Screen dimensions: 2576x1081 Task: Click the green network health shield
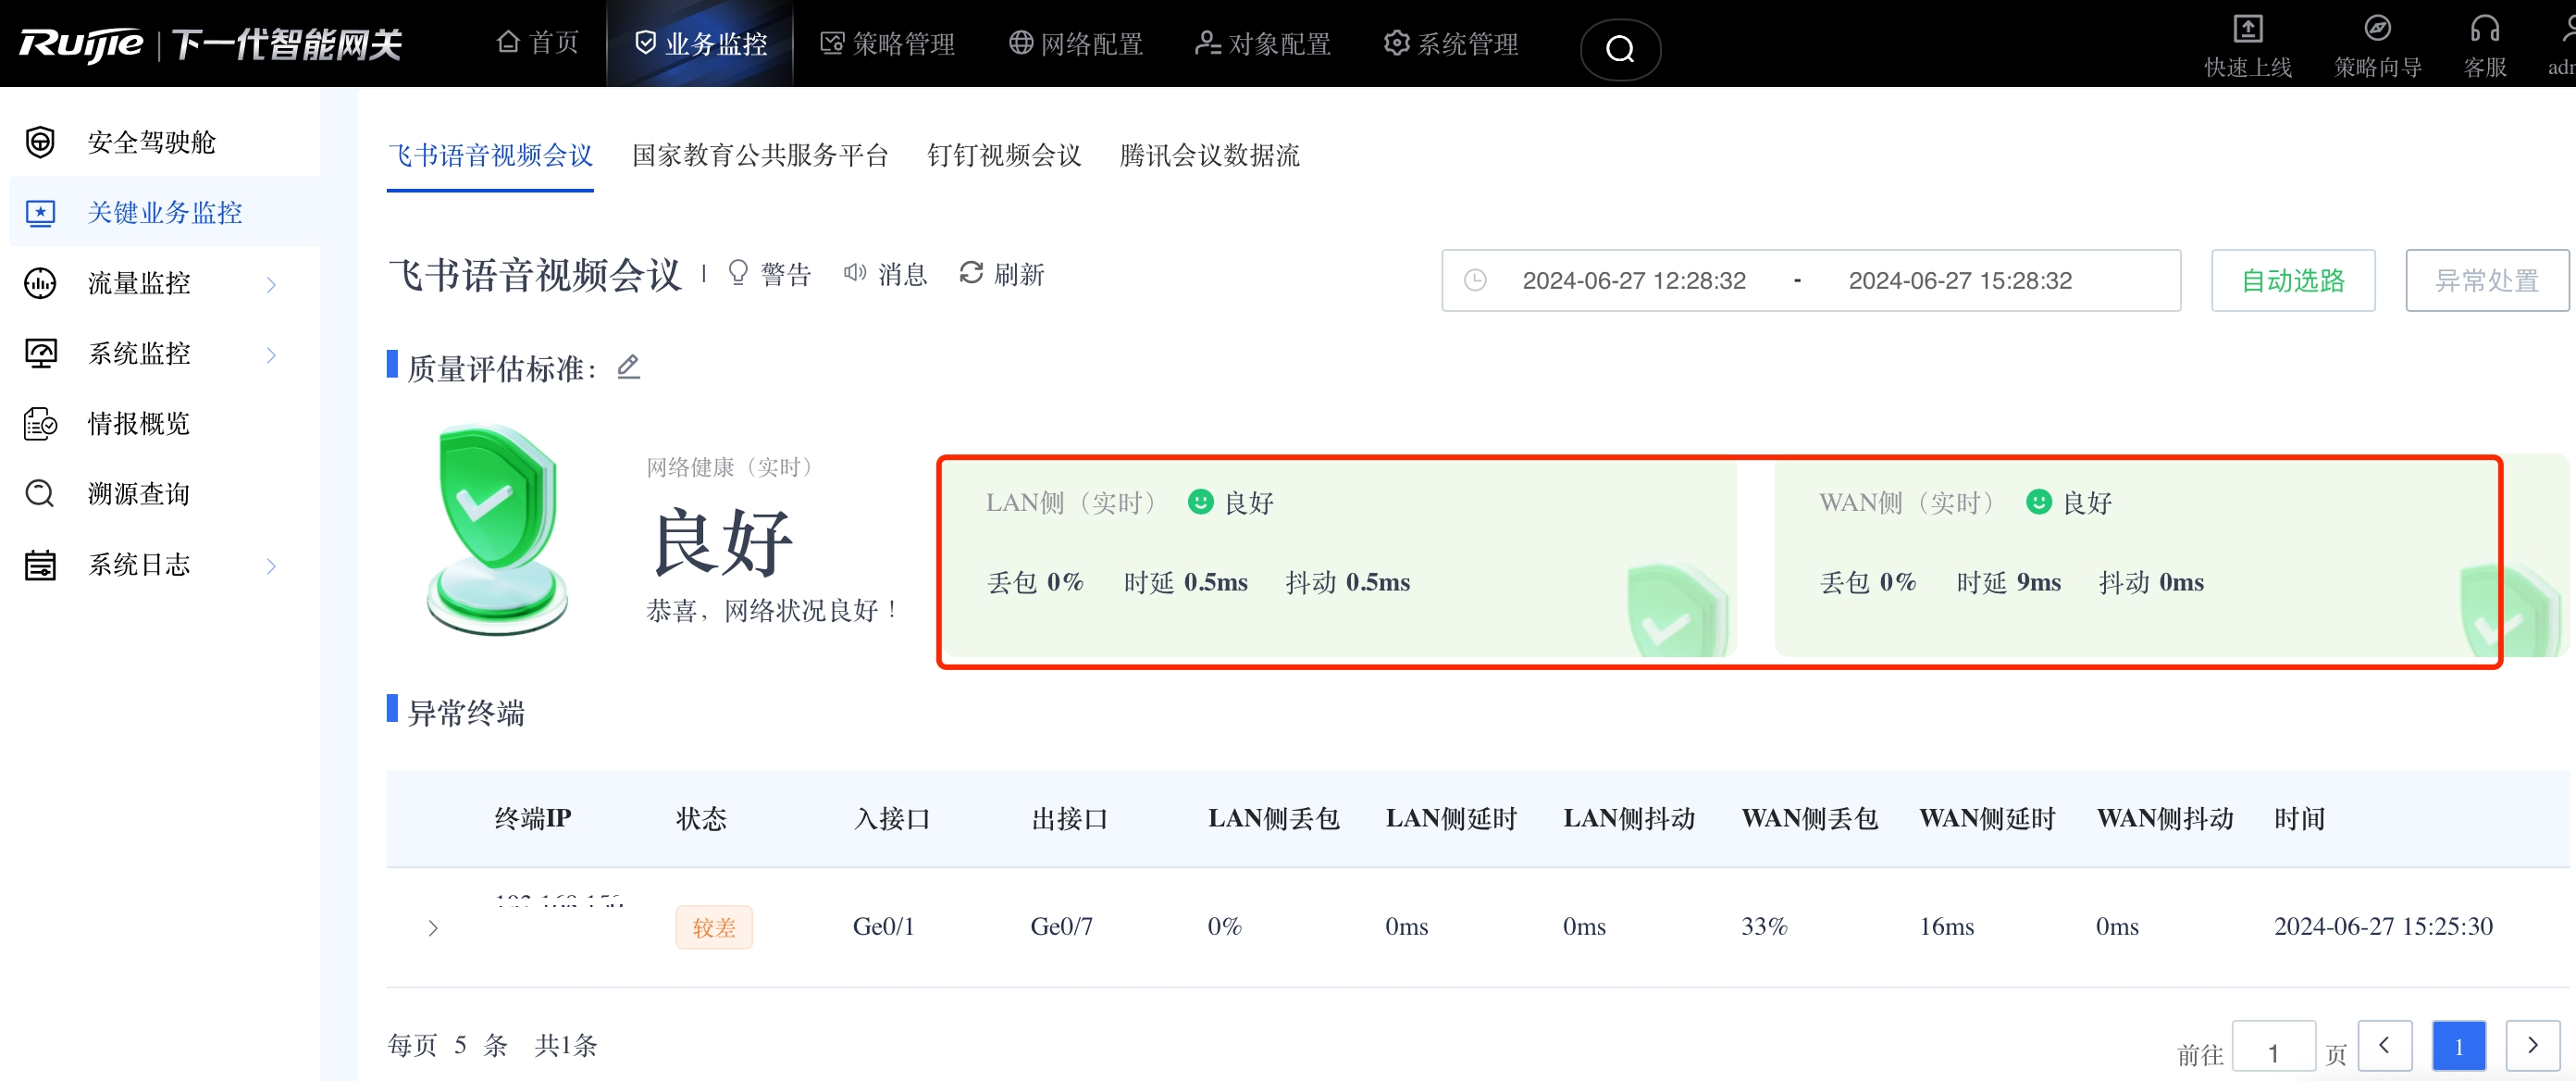497,529
